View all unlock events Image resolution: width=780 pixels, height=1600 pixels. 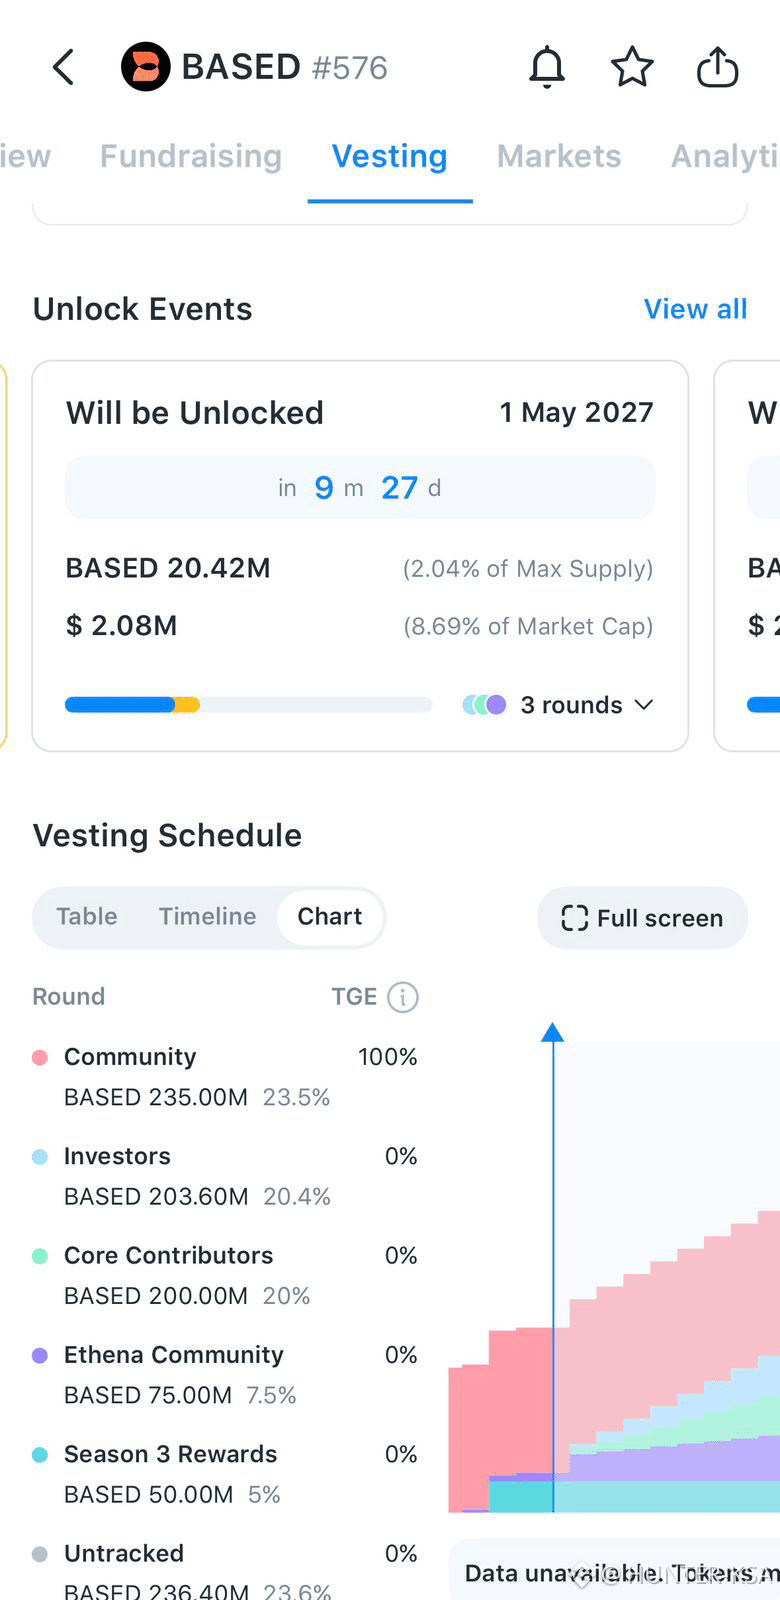point(696,309)
